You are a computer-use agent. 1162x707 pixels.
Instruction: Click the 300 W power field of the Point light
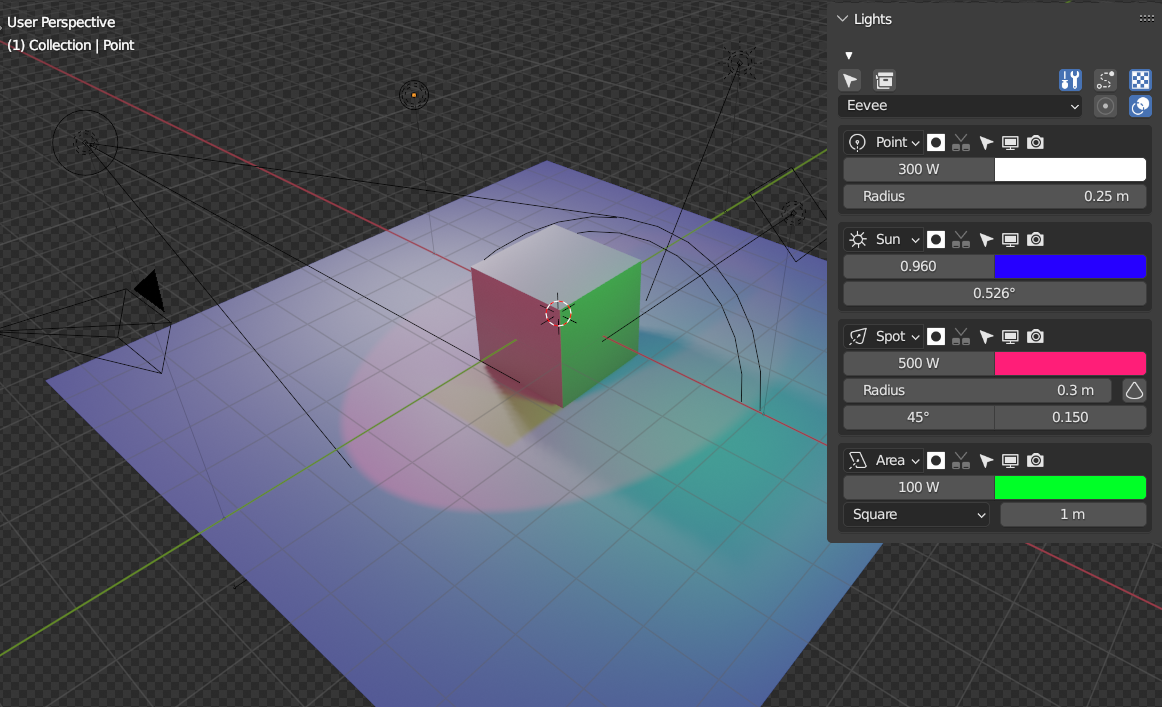pyautogui.click(x=917, y=169)
